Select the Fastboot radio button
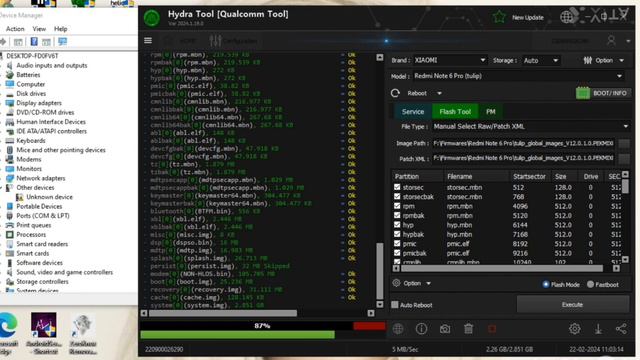This screenshot has width=640, height=360. pos(590,284)
